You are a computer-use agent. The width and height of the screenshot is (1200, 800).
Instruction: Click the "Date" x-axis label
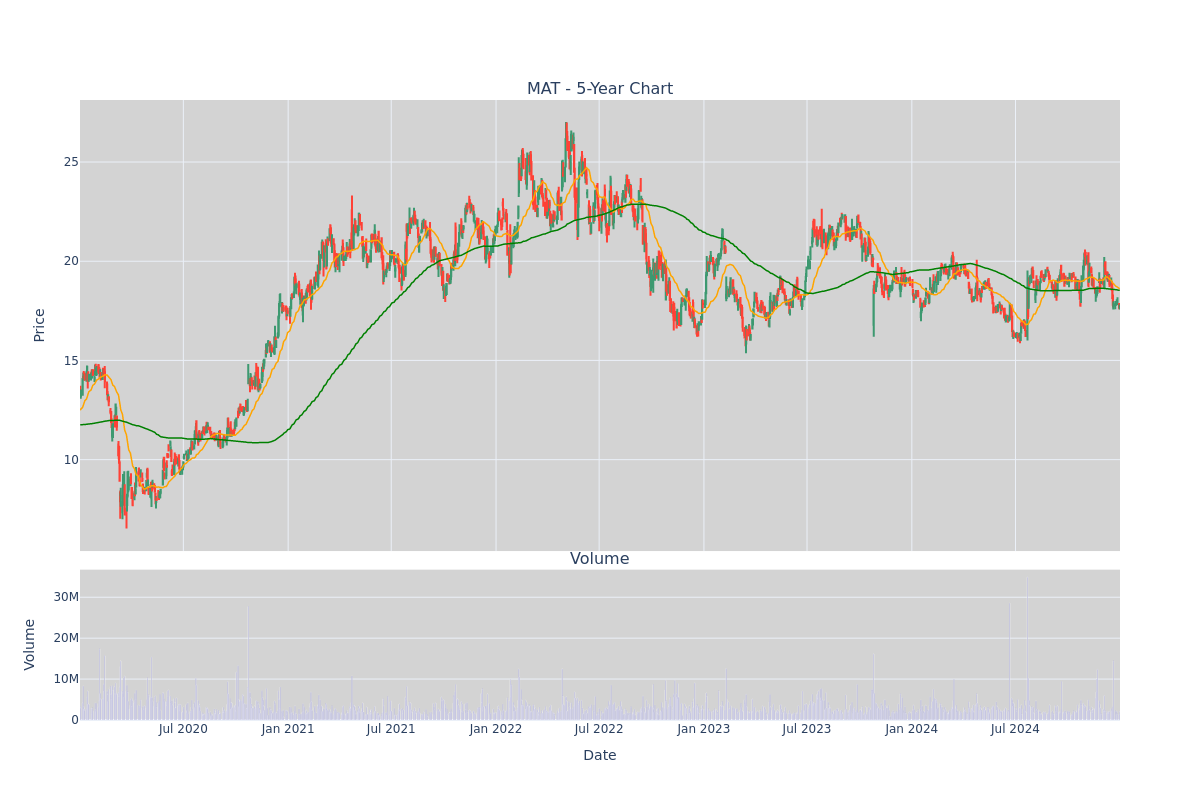coord(600,756)
